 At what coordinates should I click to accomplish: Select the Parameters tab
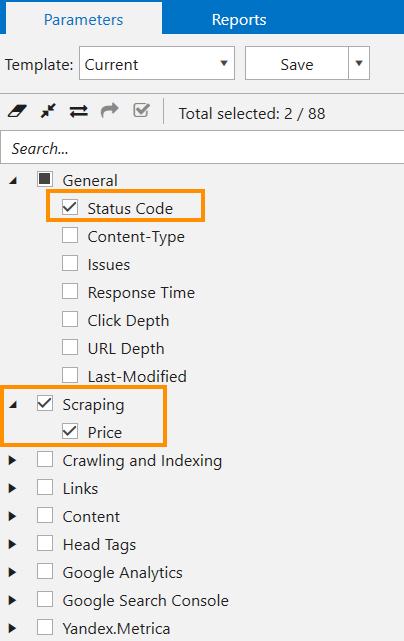(83, 20)
